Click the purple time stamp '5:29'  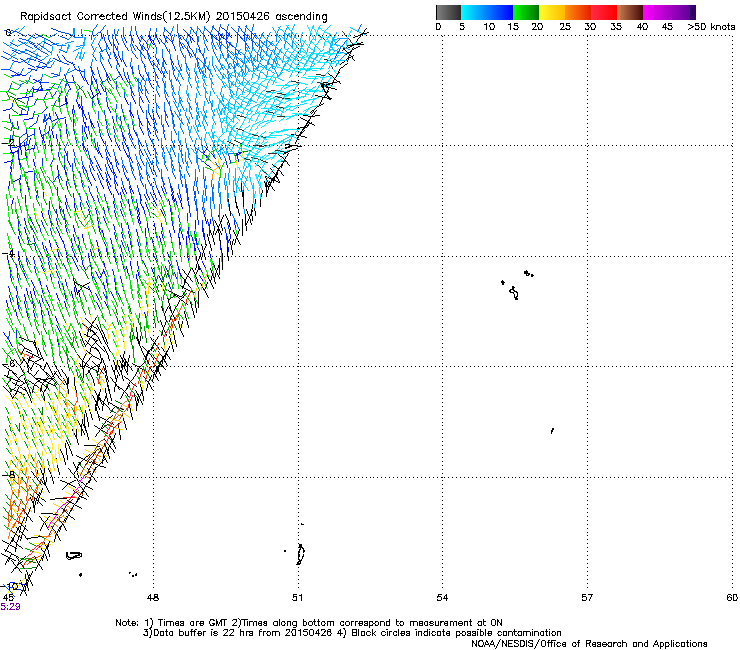(10, 607)
